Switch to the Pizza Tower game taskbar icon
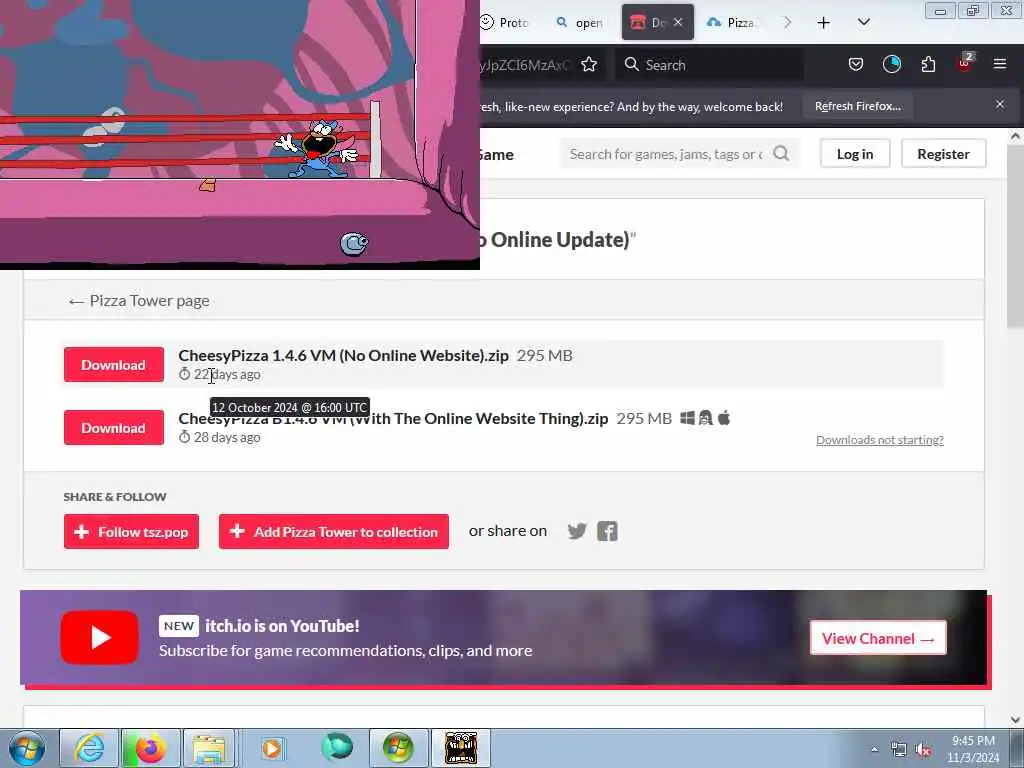 [461, 748]
